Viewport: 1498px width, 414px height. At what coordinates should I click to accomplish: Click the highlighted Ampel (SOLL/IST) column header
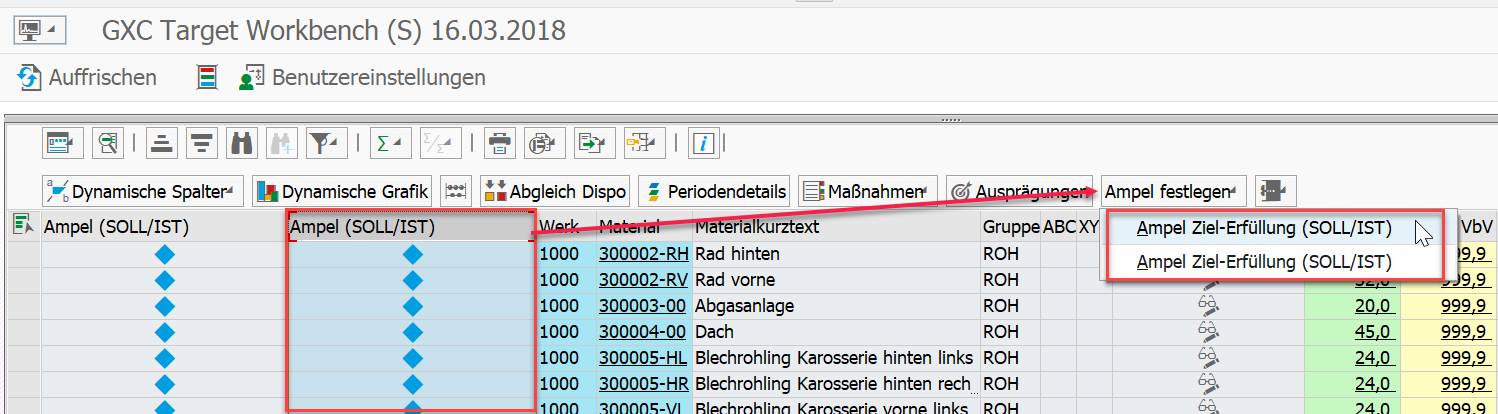410,227
